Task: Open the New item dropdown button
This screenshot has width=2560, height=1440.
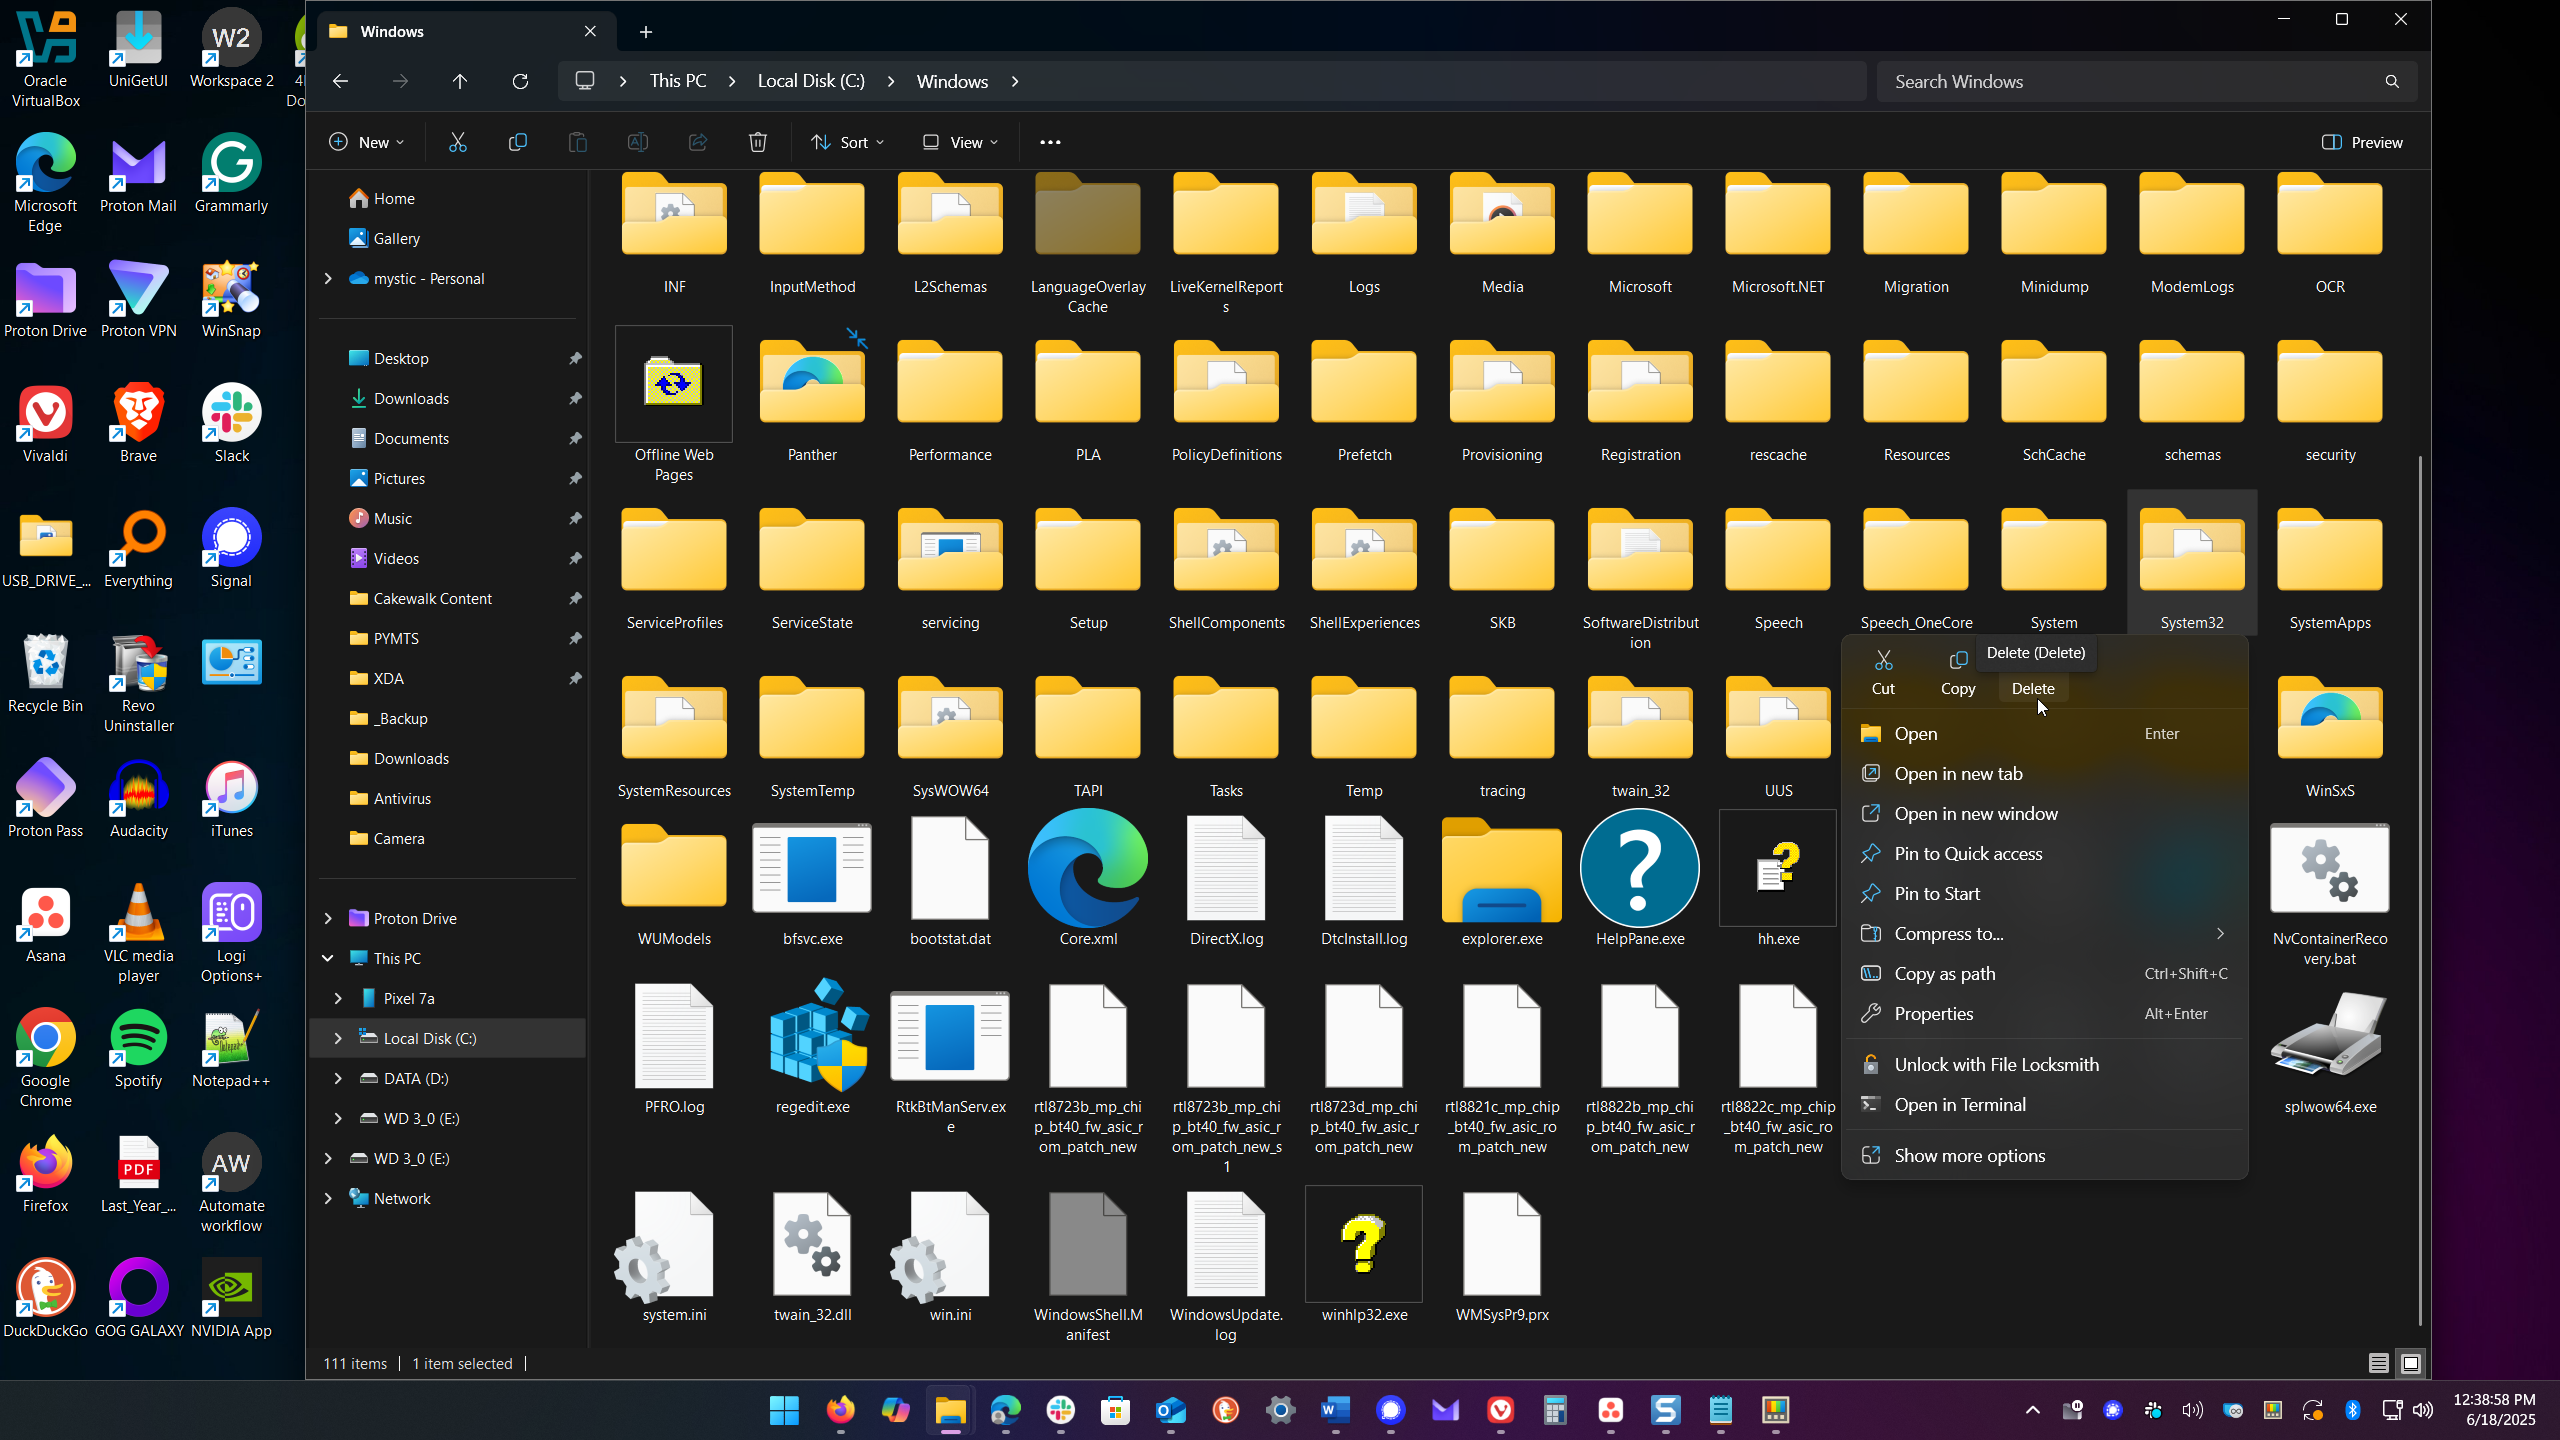Action: [367, 142]
